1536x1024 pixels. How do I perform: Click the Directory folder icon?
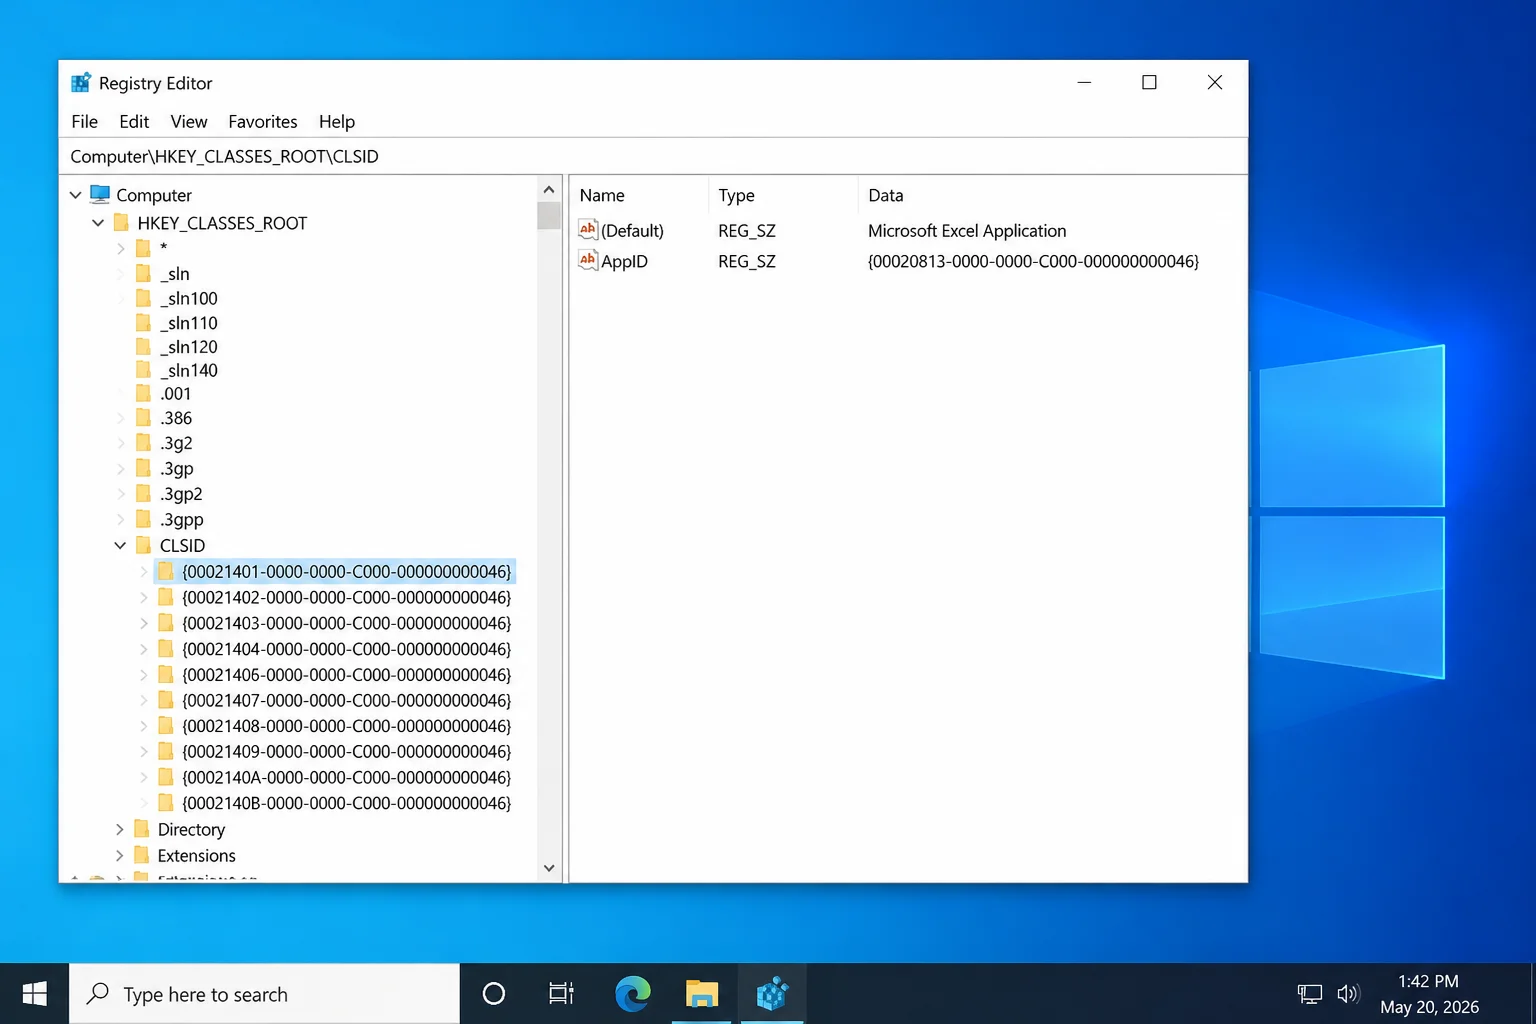click(x=142, y=829)
